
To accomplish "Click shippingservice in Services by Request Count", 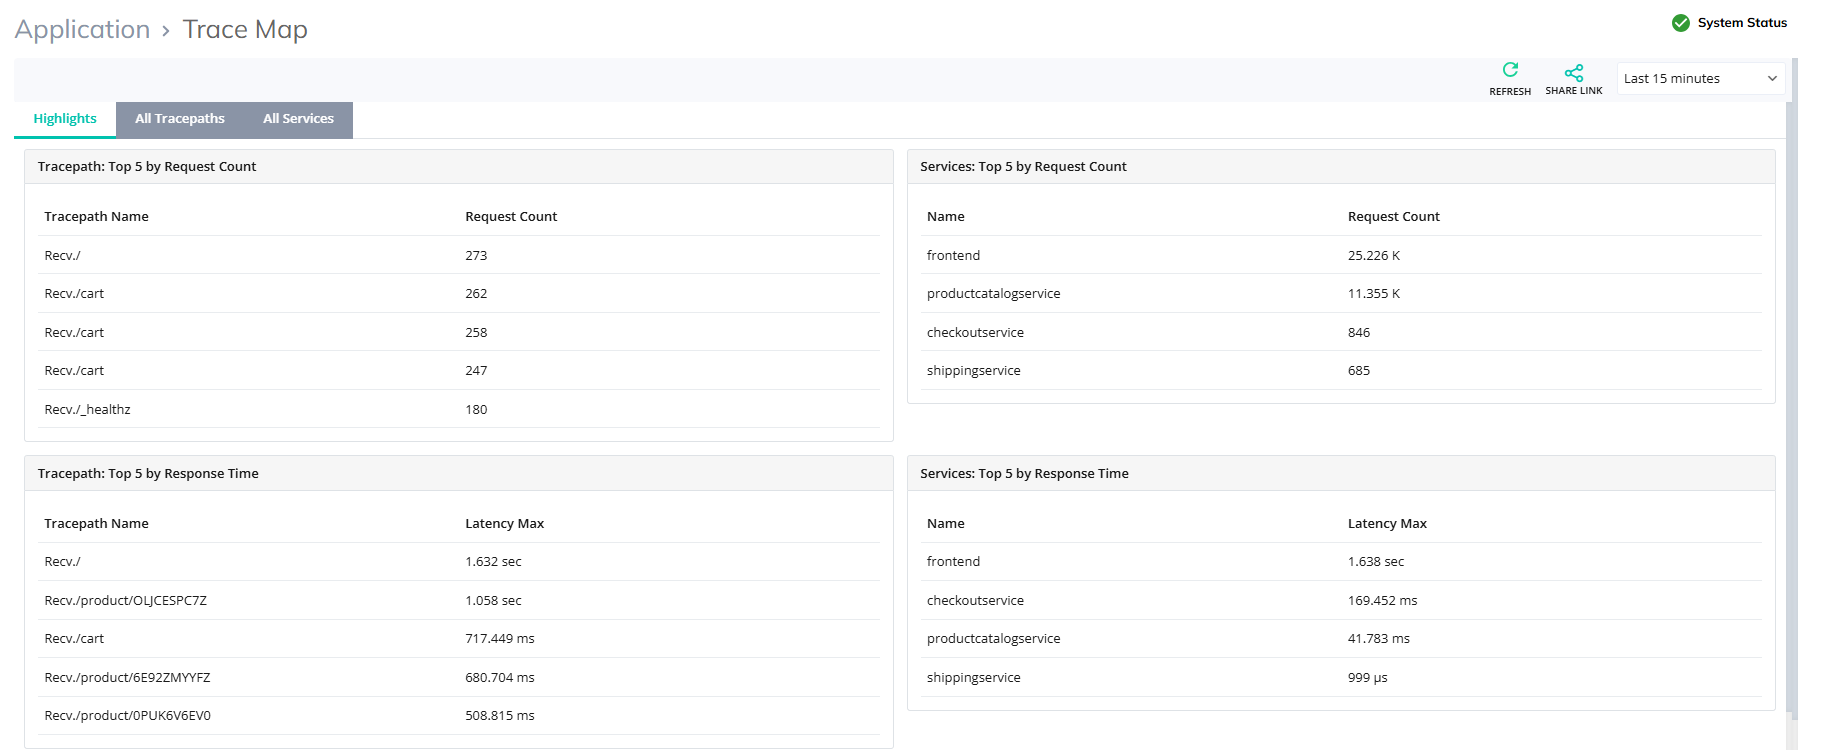I will click(x=973, y=371).
